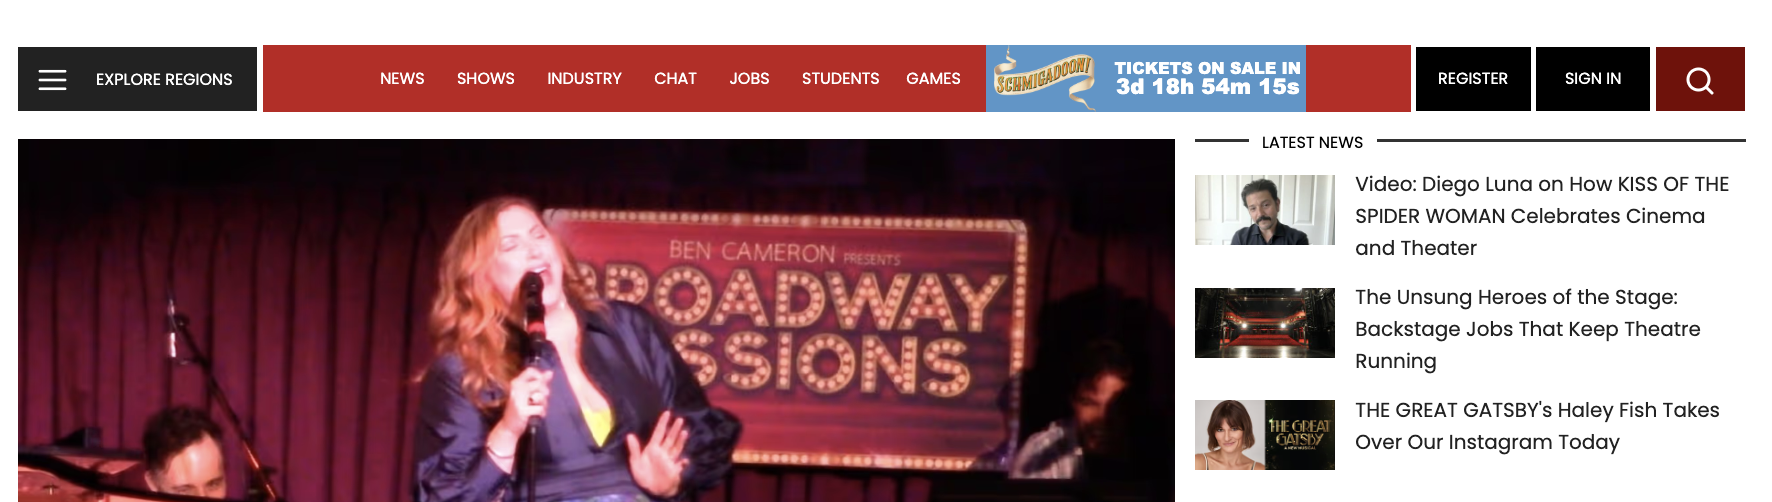Open the Great Gatsby Haley Fish thumbnail

[x=1265, y=435]
